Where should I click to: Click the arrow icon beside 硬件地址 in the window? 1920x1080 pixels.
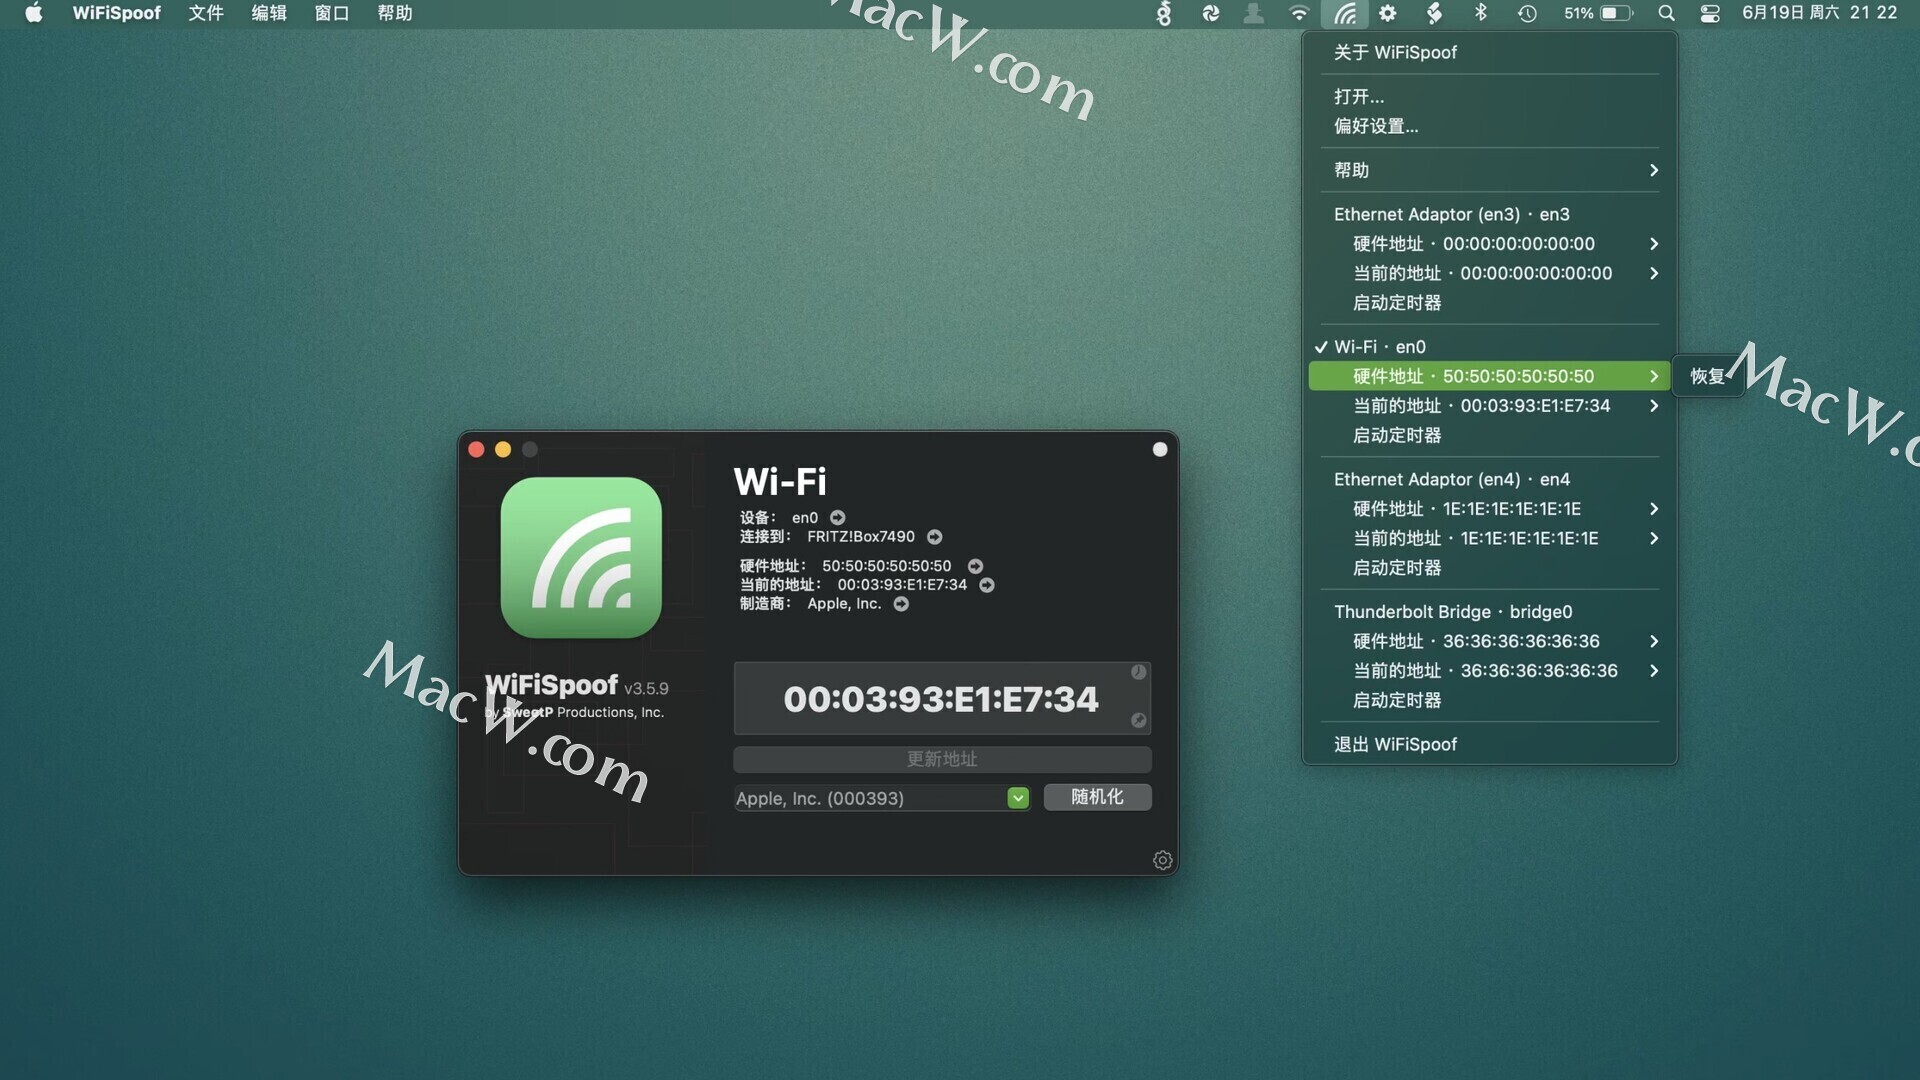pos(975,566)
